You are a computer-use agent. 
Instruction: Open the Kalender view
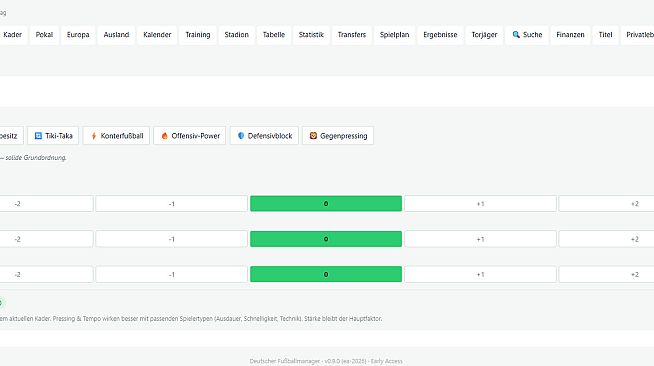point(157,35)
